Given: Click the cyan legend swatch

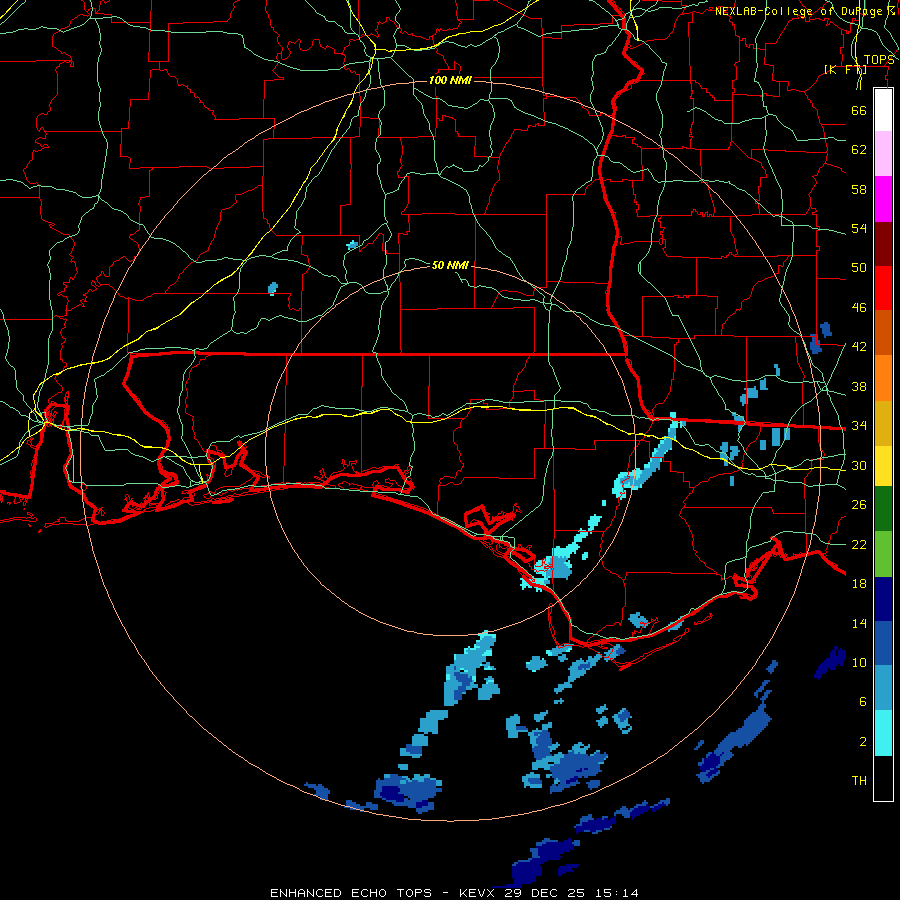Looking at the screenshot, I should click(883, 733).
